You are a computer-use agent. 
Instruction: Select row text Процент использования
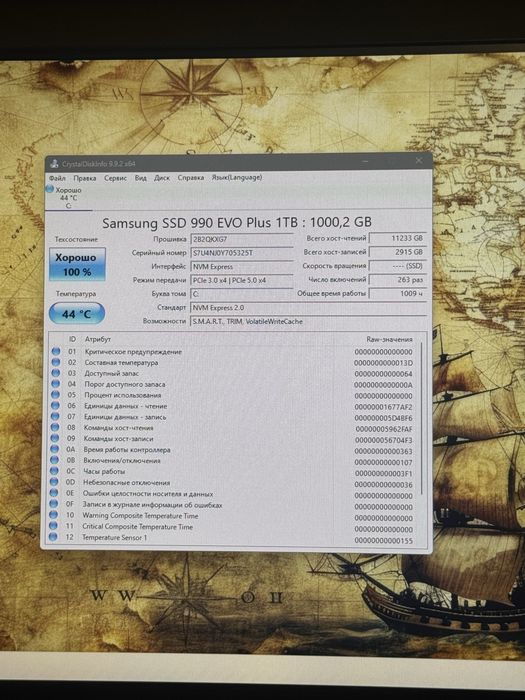[x=123, y=395]
